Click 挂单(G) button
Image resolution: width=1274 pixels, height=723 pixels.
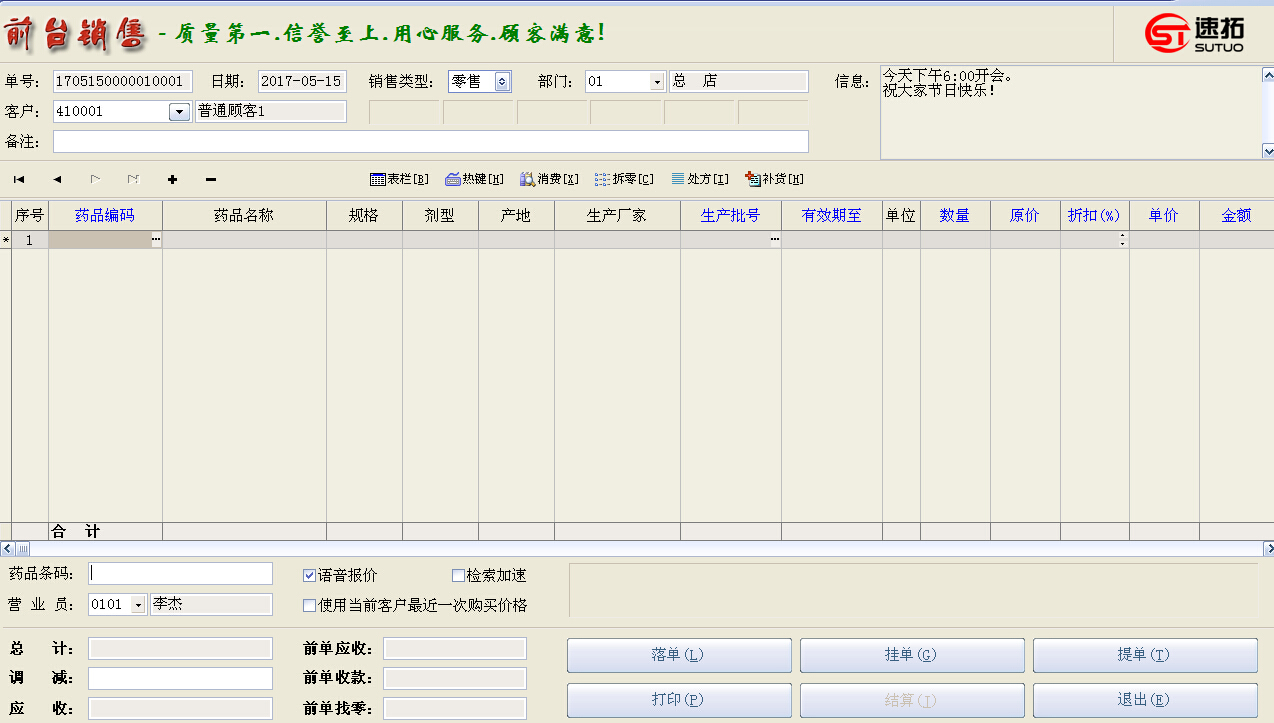click(912, 655)
